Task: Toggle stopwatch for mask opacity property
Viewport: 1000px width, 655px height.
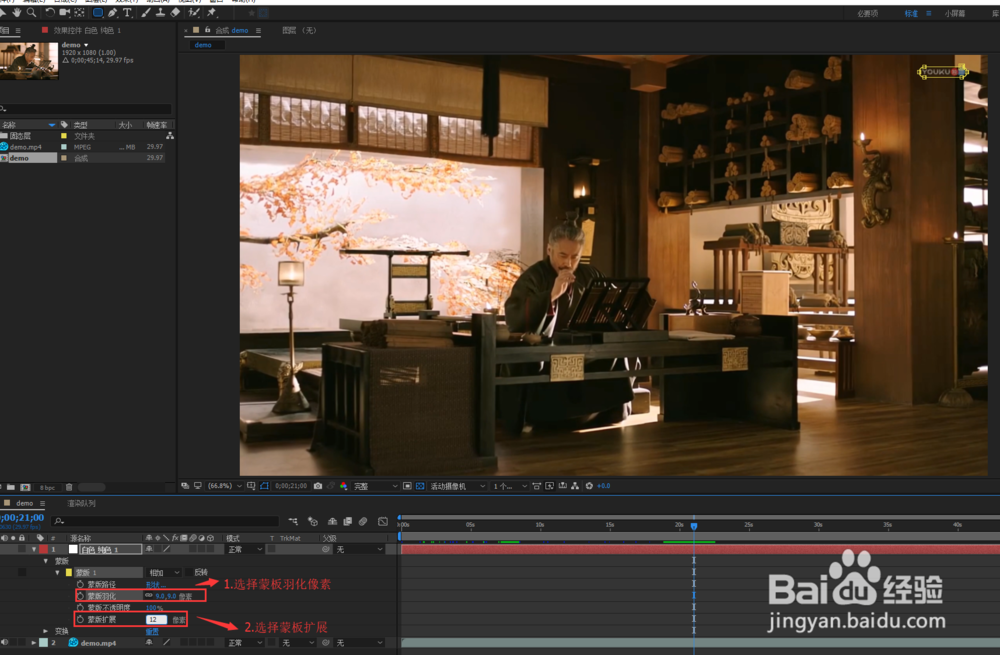Action: point(80,608)
